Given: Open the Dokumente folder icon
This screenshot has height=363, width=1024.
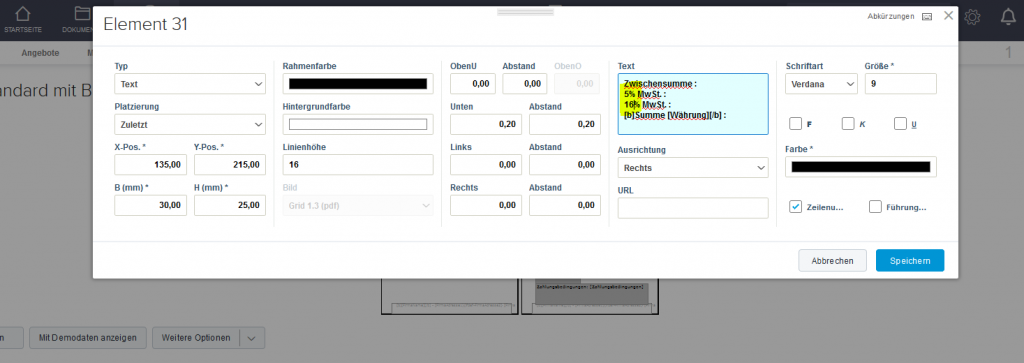Looking at the screenshot, I should (82, 14).
